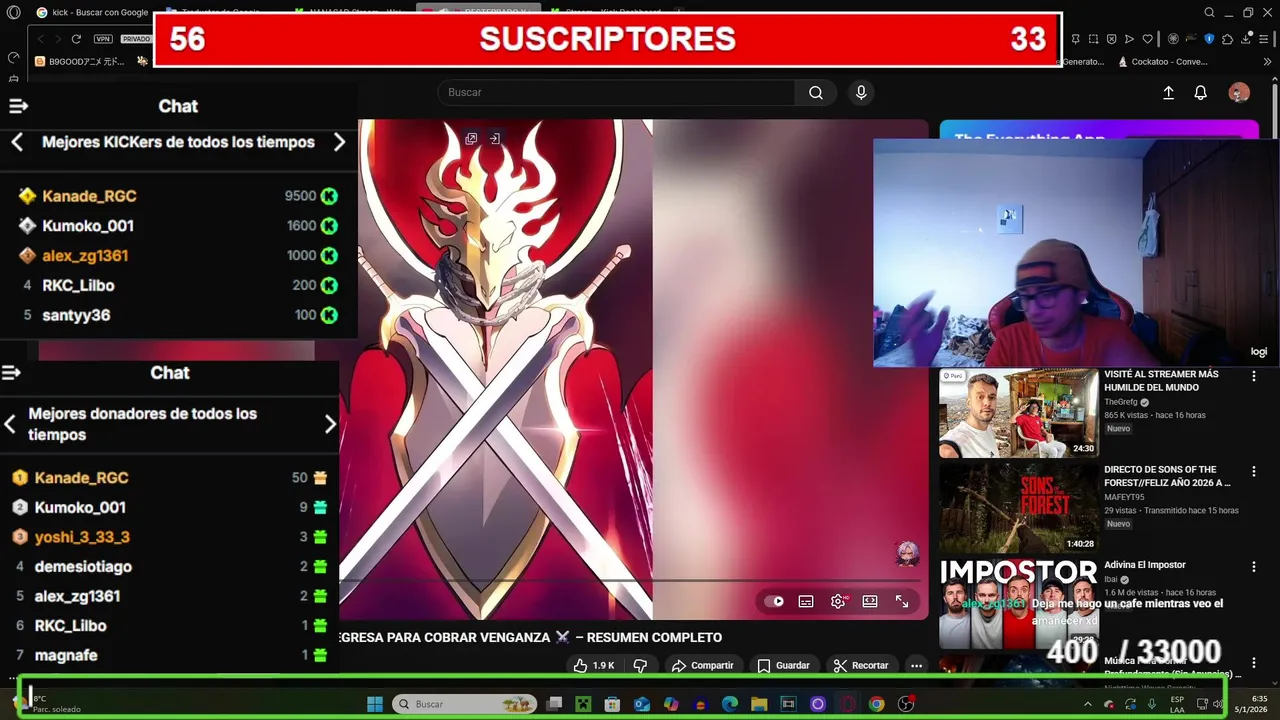Enter fullscreen on the video
Viewport: 1280px width, 720px height.
(x=902, y=601)
